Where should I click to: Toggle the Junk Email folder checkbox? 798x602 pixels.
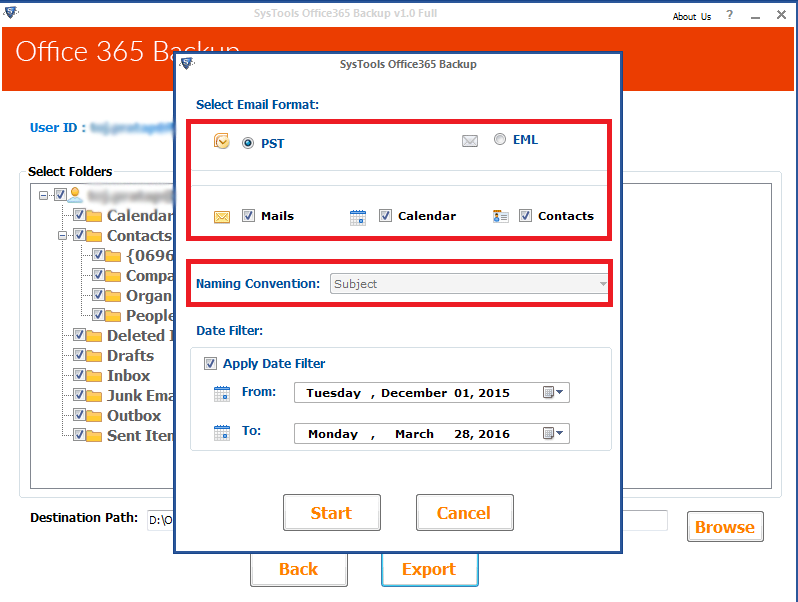click(x=79, y=394)
